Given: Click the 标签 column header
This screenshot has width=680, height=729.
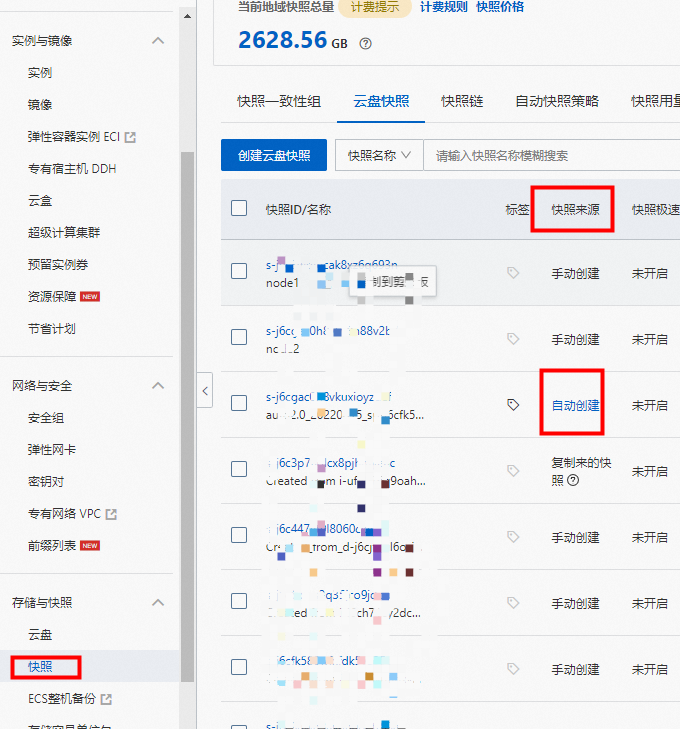Looking at the screenshot, I should (x=517, y=210).
